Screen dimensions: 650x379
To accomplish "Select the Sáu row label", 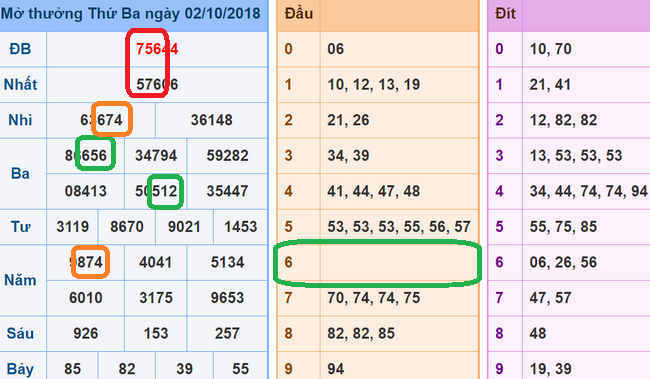I will pos(20,334).
